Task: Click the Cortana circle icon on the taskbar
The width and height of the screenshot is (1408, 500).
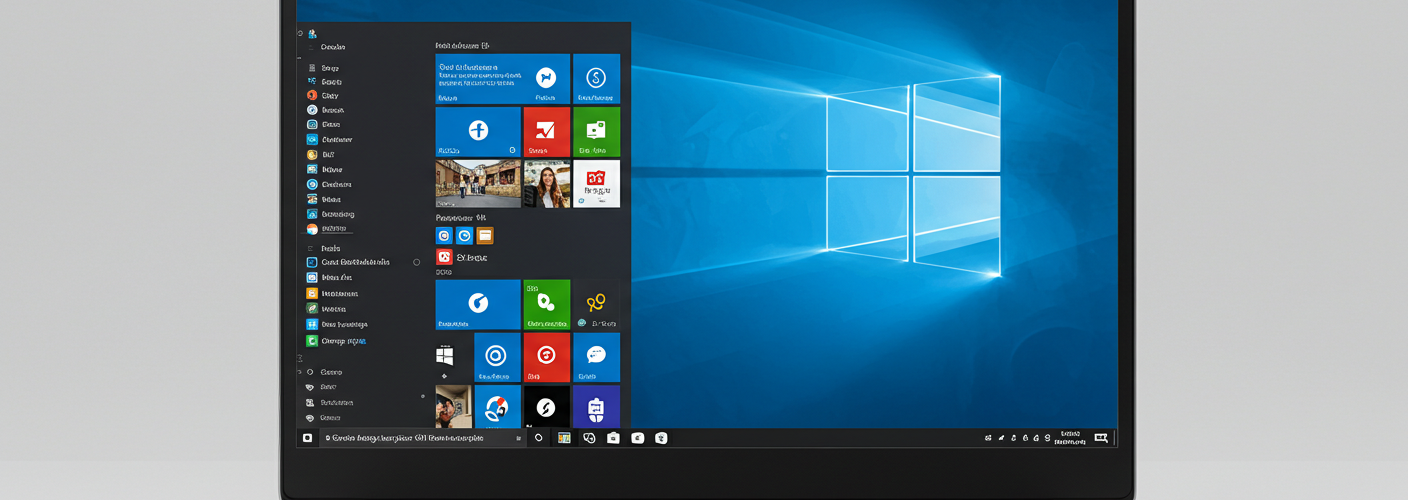Action: [539, 438]
